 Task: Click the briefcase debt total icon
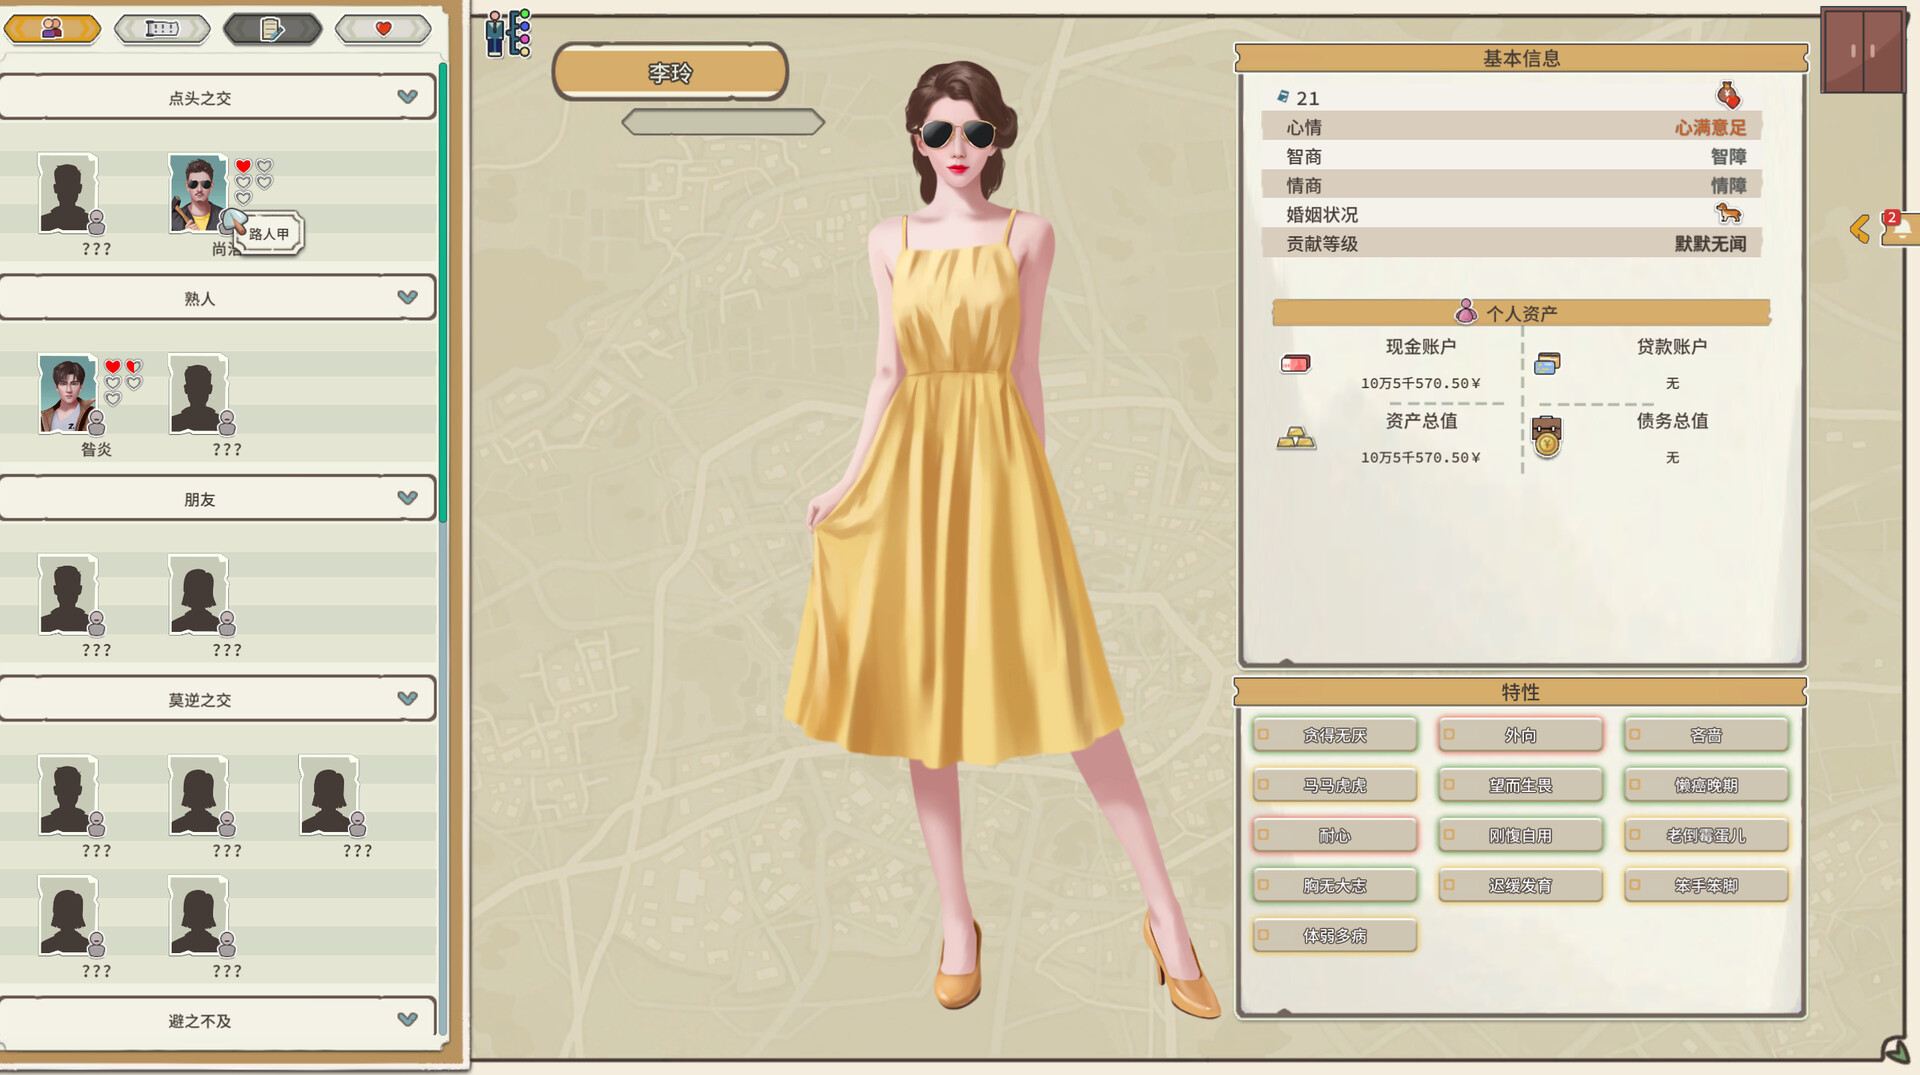tap(1546, 436)
